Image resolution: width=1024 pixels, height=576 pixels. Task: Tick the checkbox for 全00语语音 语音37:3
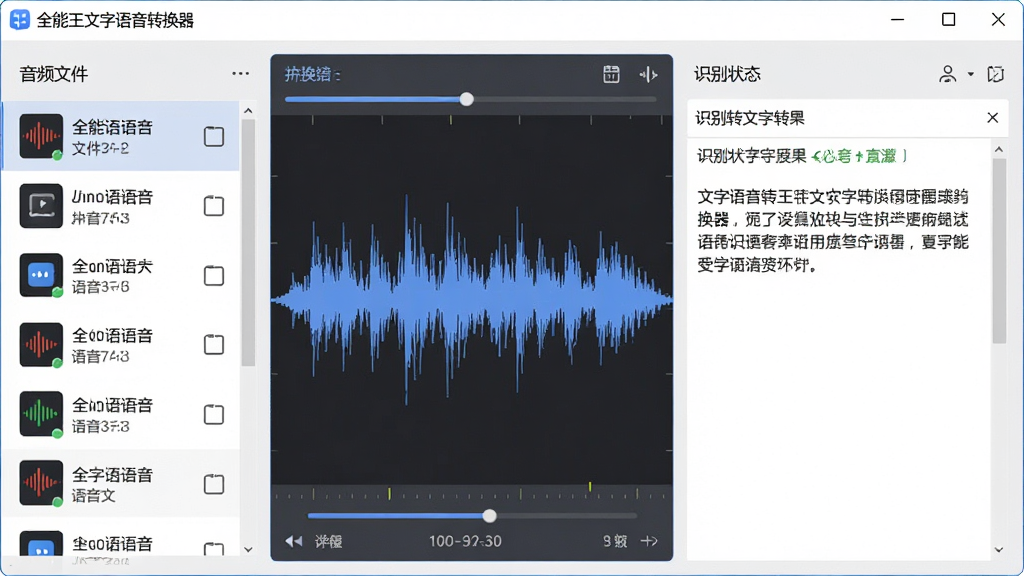tap(214, 414)
